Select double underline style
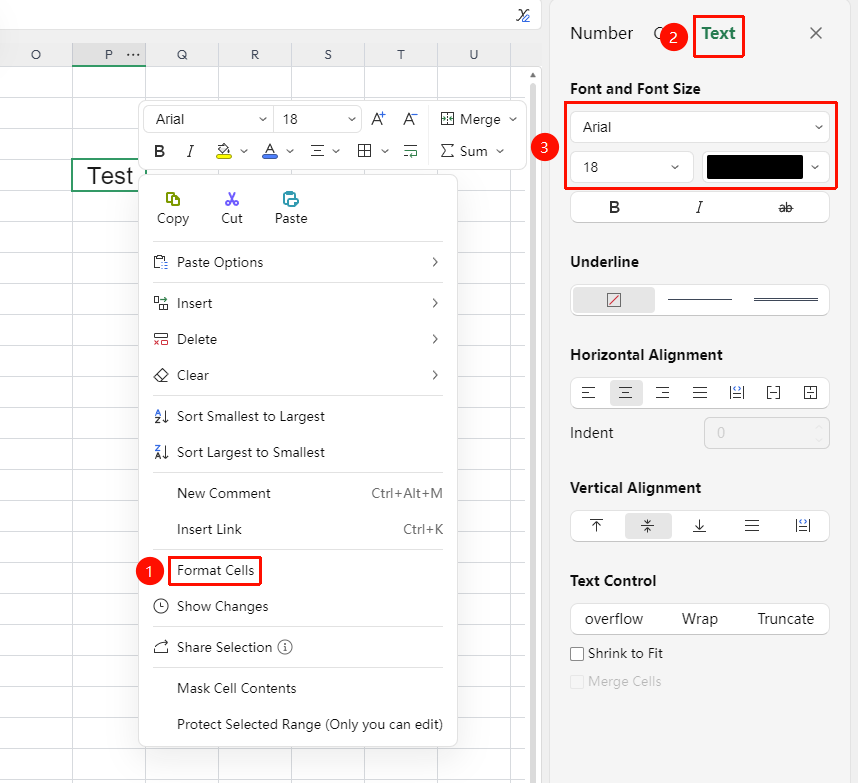This screenshot has width=858, height=783. coord(785,300)
